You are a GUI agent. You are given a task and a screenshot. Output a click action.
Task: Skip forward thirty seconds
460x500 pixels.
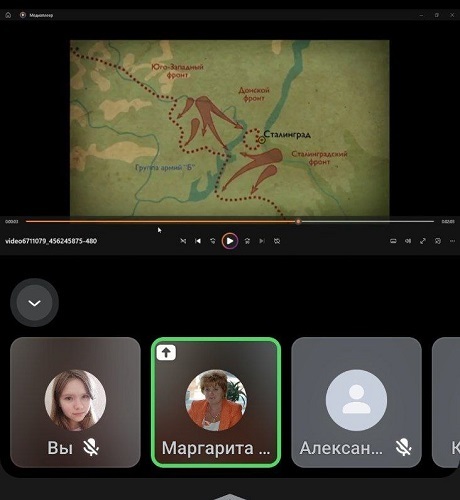[x=247, y=241]
